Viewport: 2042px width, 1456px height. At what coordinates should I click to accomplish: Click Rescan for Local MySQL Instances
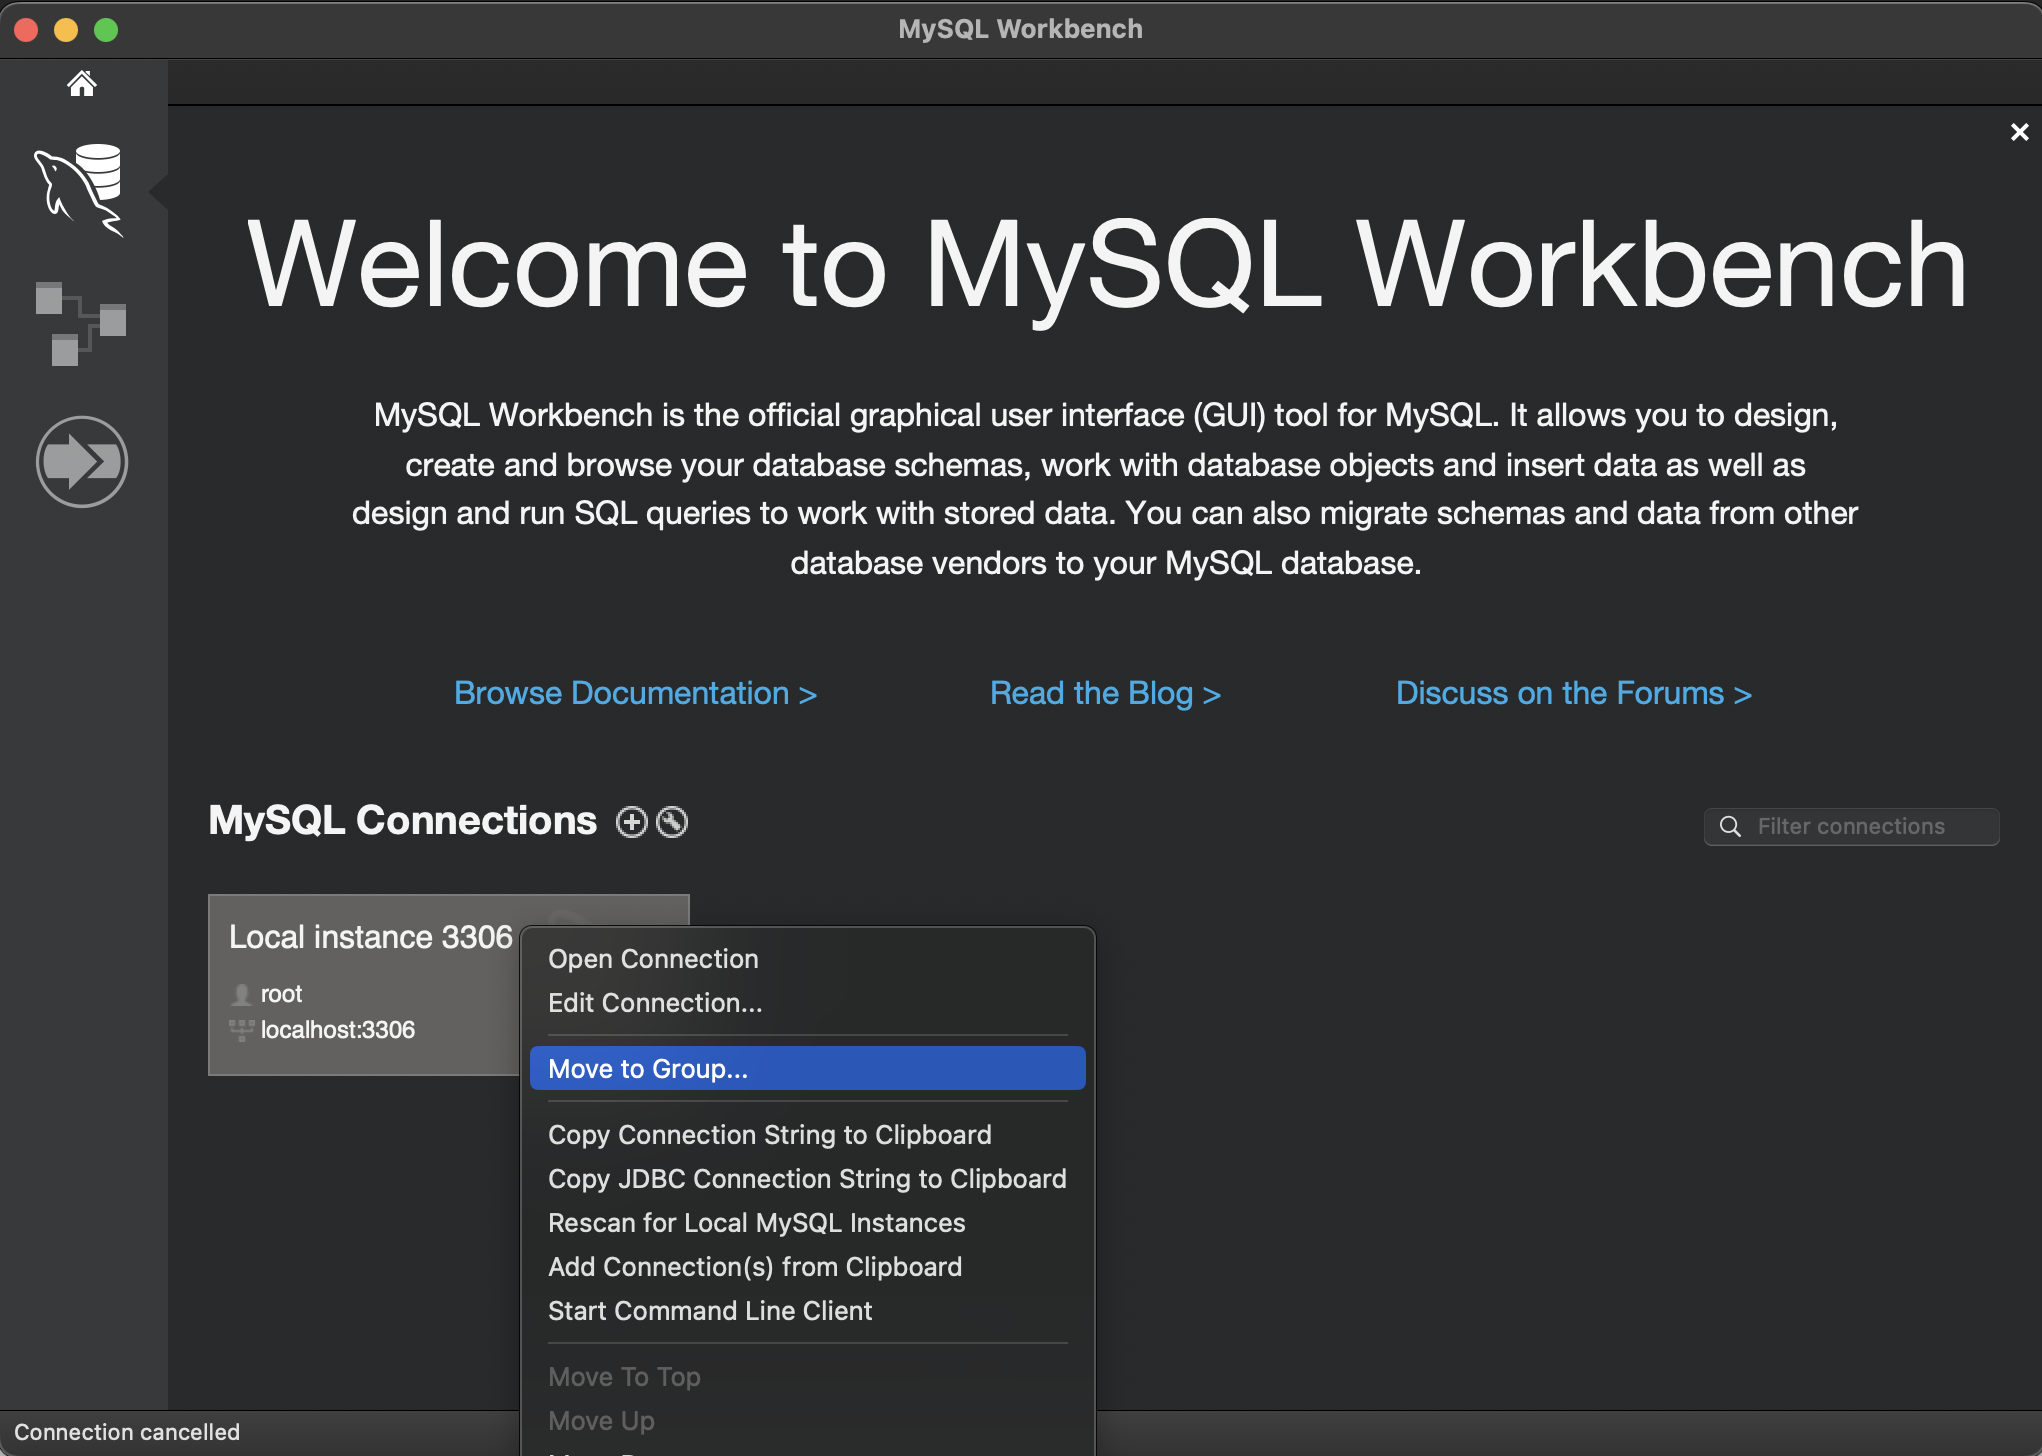[756, 1222]
